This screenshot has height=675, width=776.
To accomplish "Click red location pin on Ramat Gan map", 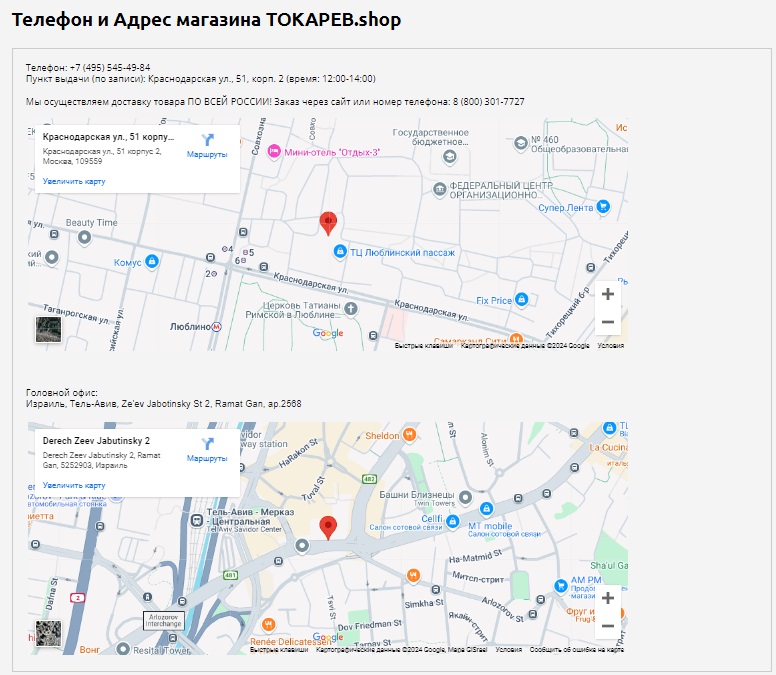I will tap(328, 528).
